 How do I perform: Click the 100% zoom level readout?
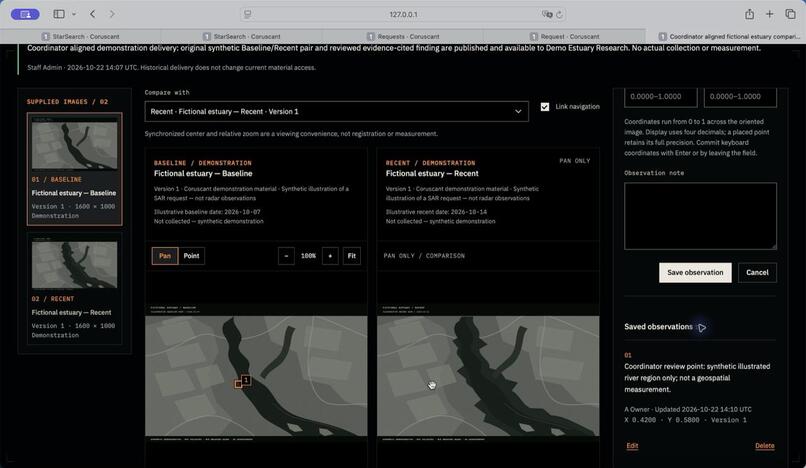tap(308, 256)
